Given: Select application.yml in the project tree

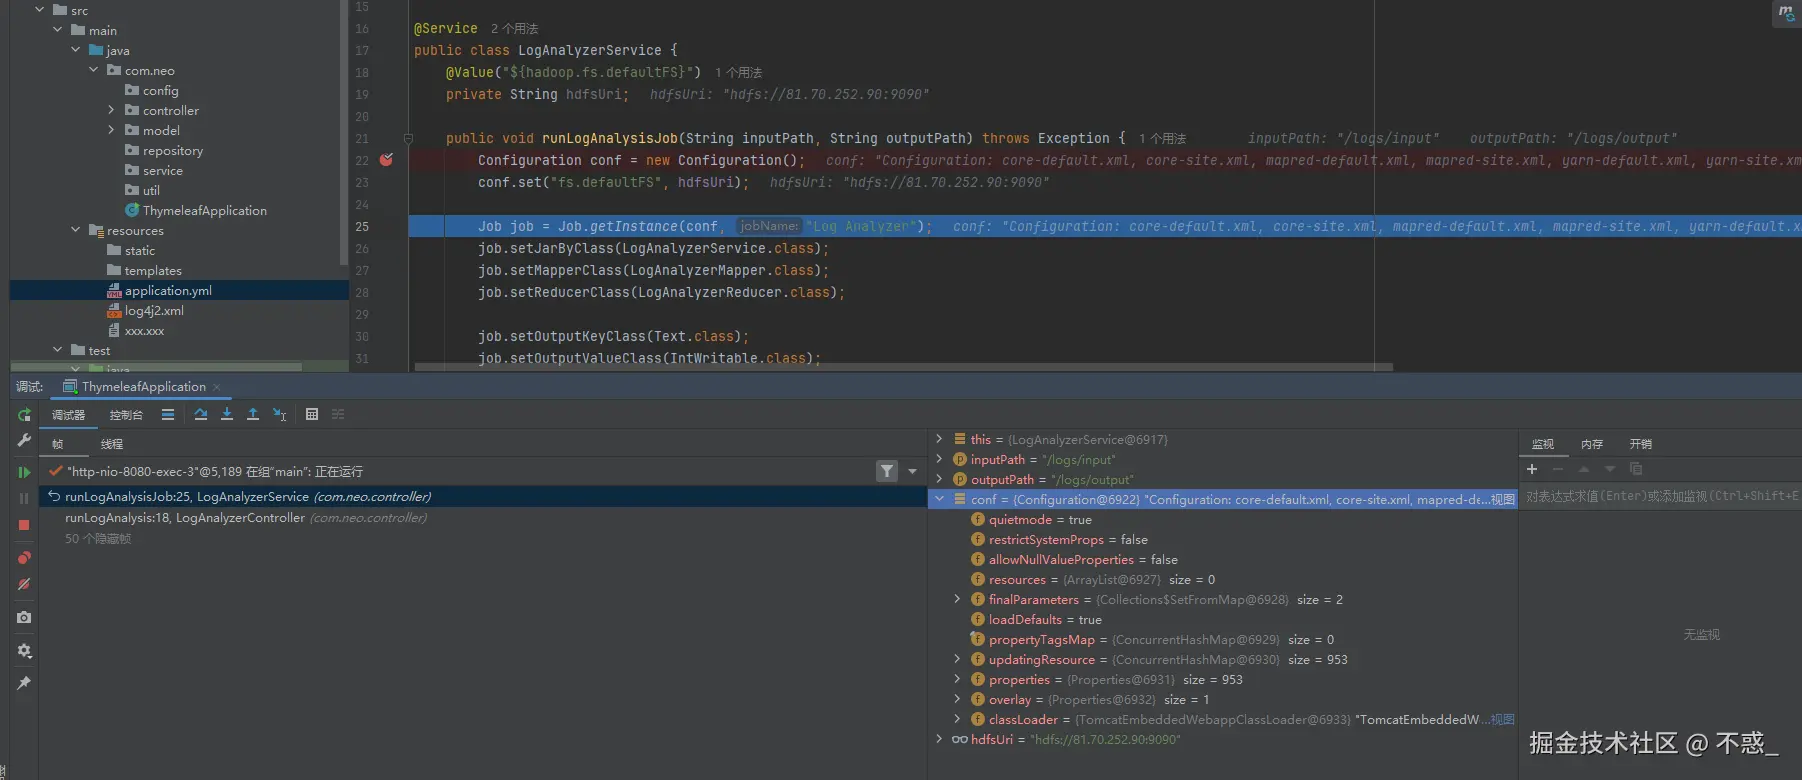Looking at the screenshot, I should click(168, 291).
